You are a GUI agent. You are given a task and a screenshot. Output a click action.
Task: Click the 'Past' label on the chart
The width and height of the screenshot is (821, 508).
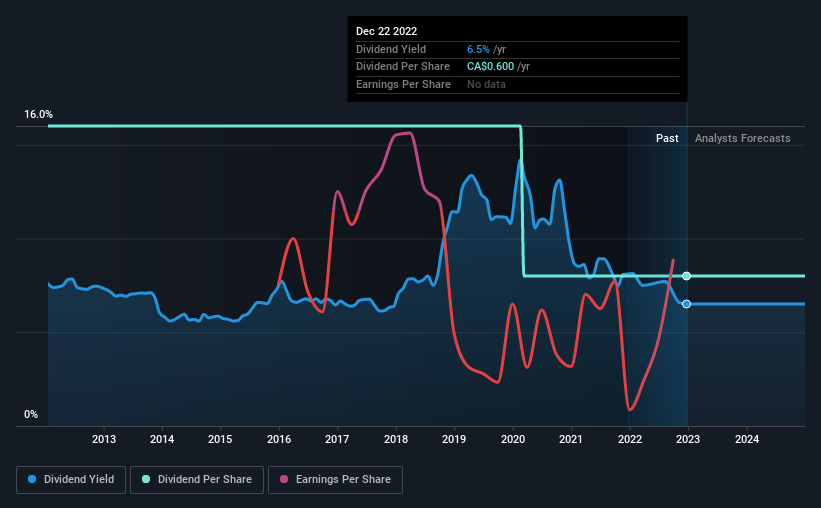click(x=667, y=138)
